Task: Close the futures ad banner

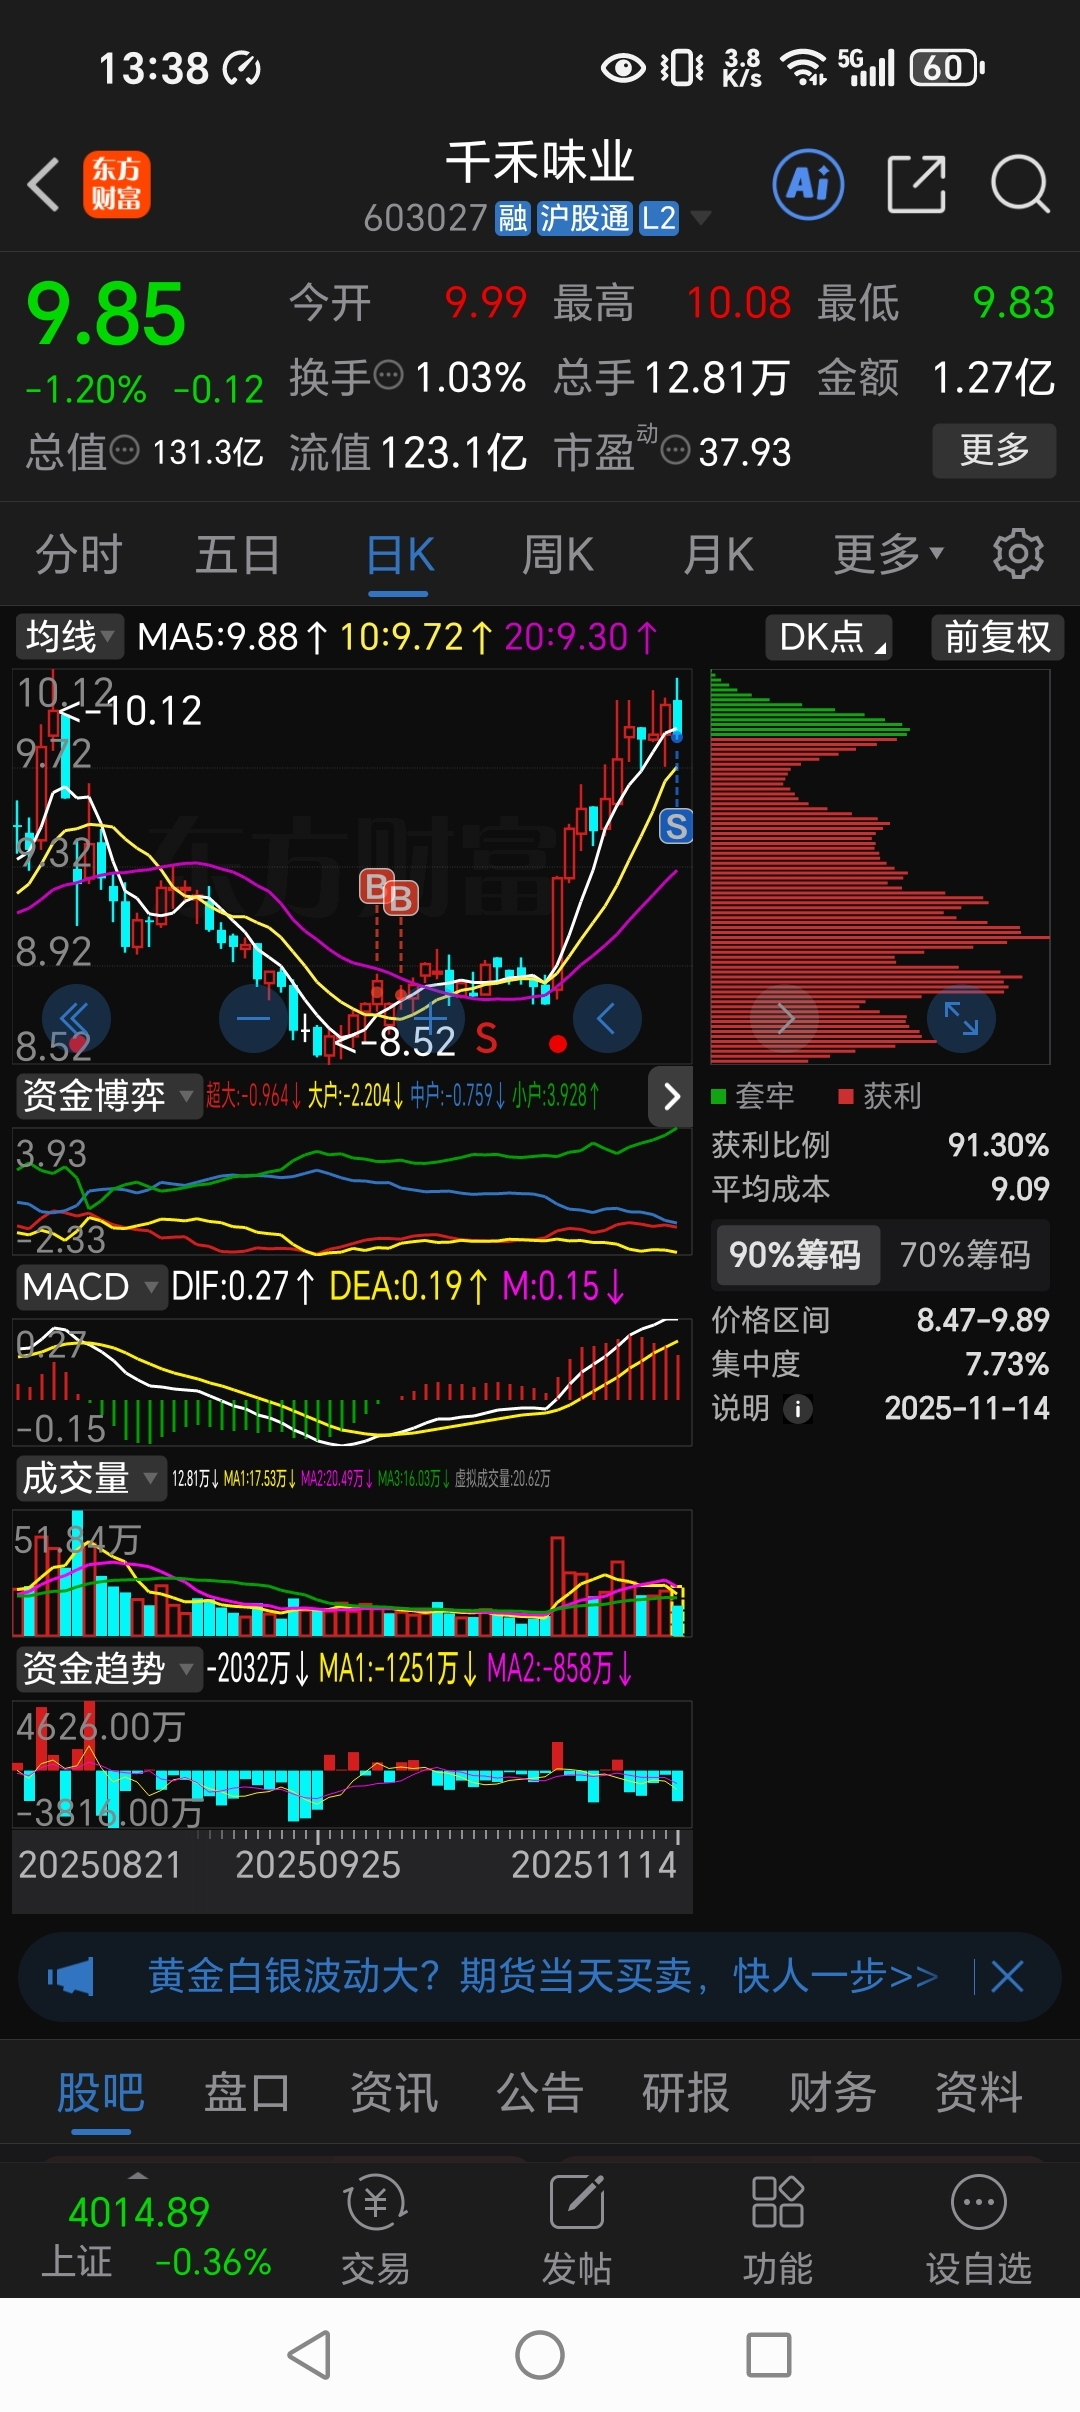Action: pyautogui.click(x=1007, y=1976)
